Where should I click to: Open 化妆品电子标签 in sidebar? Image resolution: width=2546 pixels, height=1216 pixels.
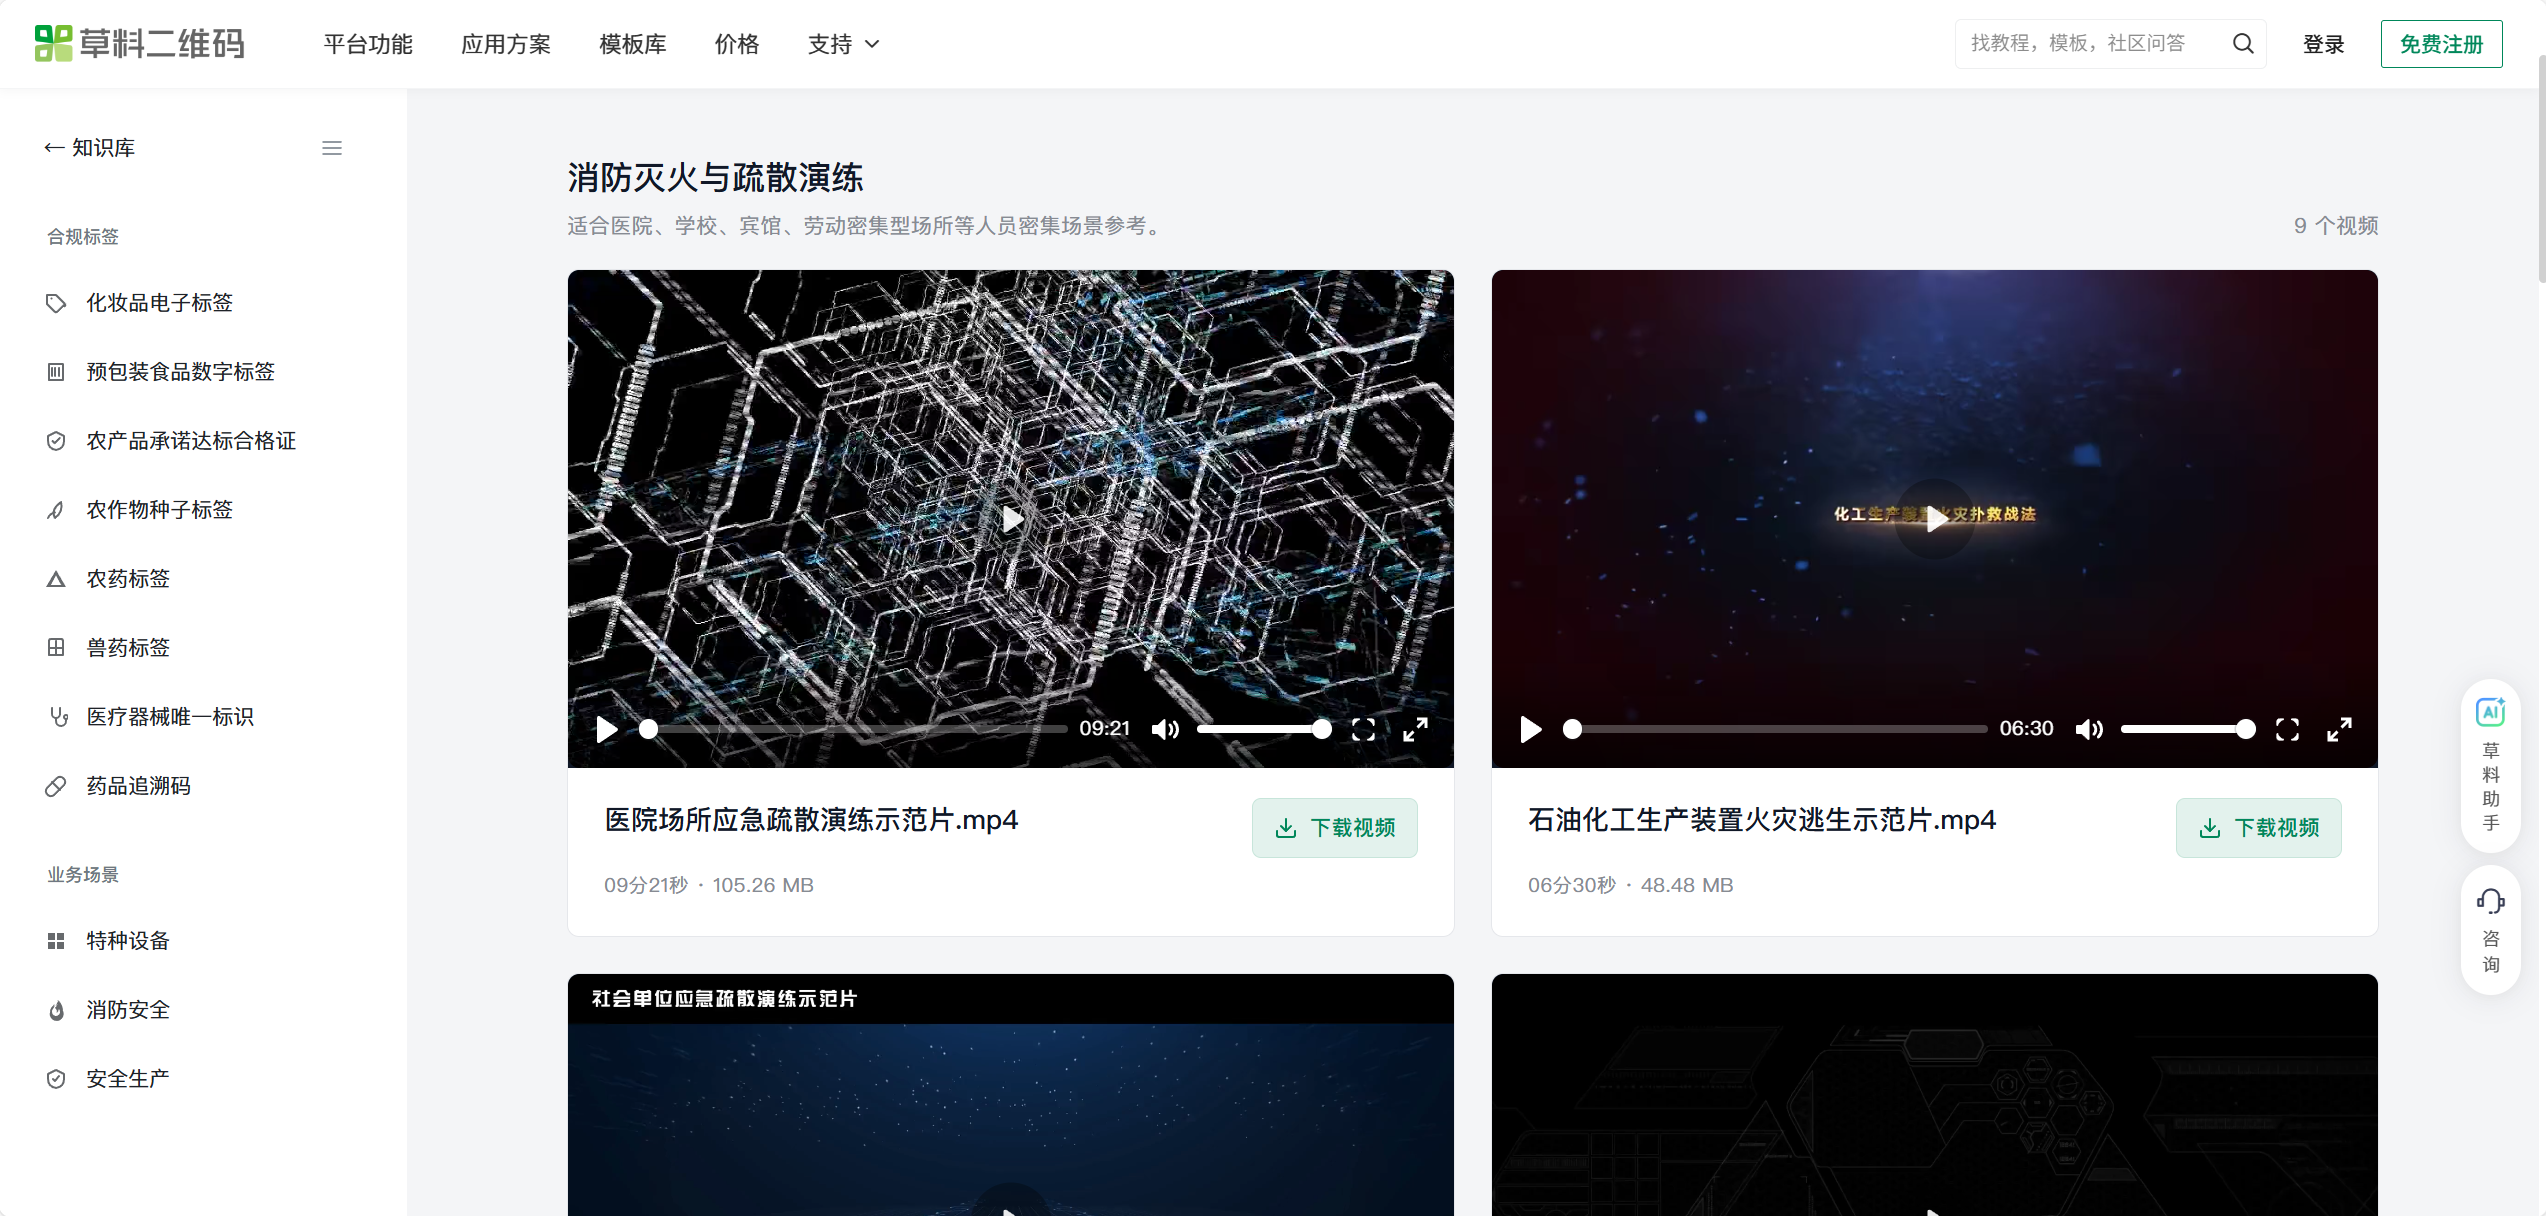[x=159, y=303]
